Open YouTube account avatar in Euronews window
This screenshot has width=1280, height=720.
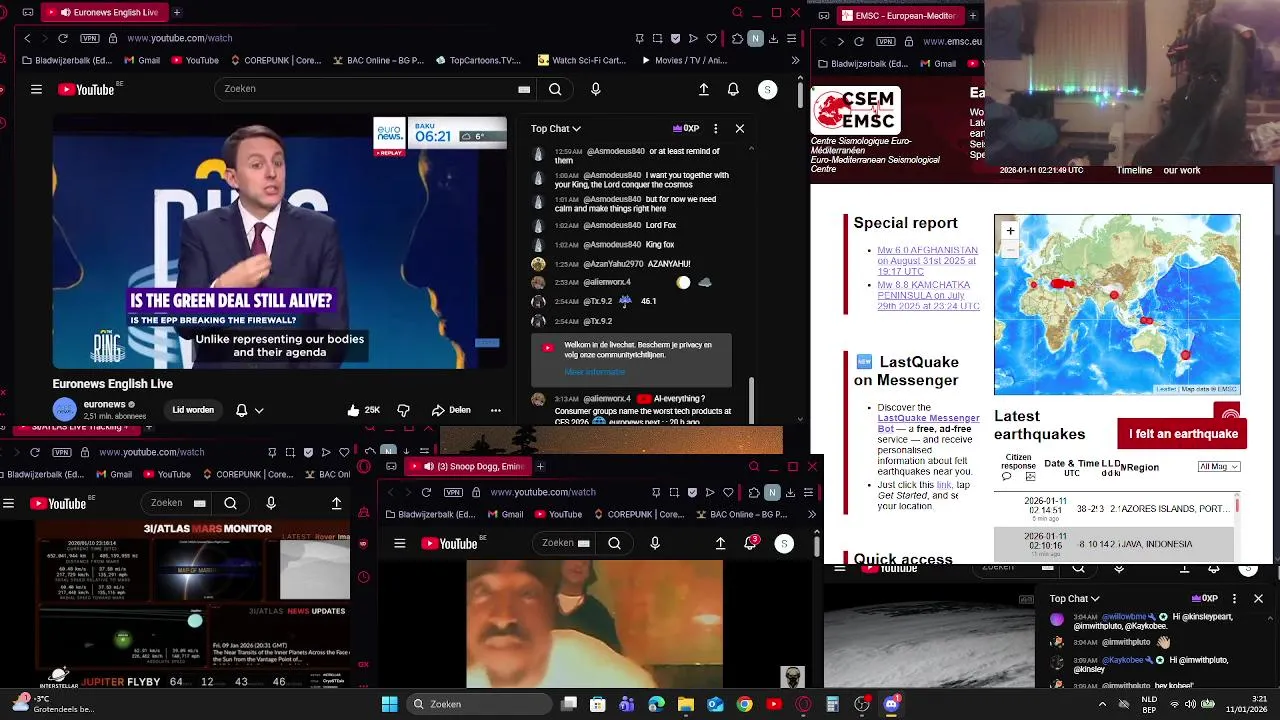(x=767, y=89)
